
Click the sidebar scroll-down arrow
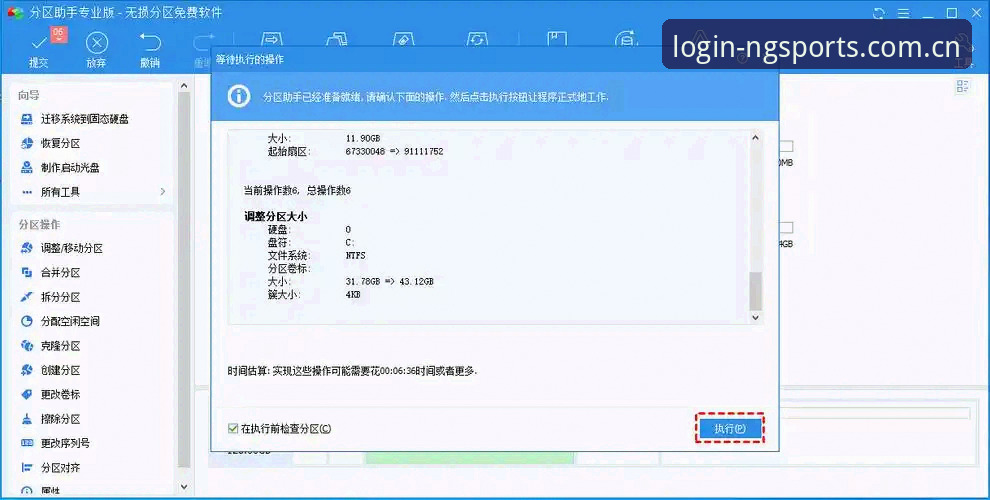184,487
